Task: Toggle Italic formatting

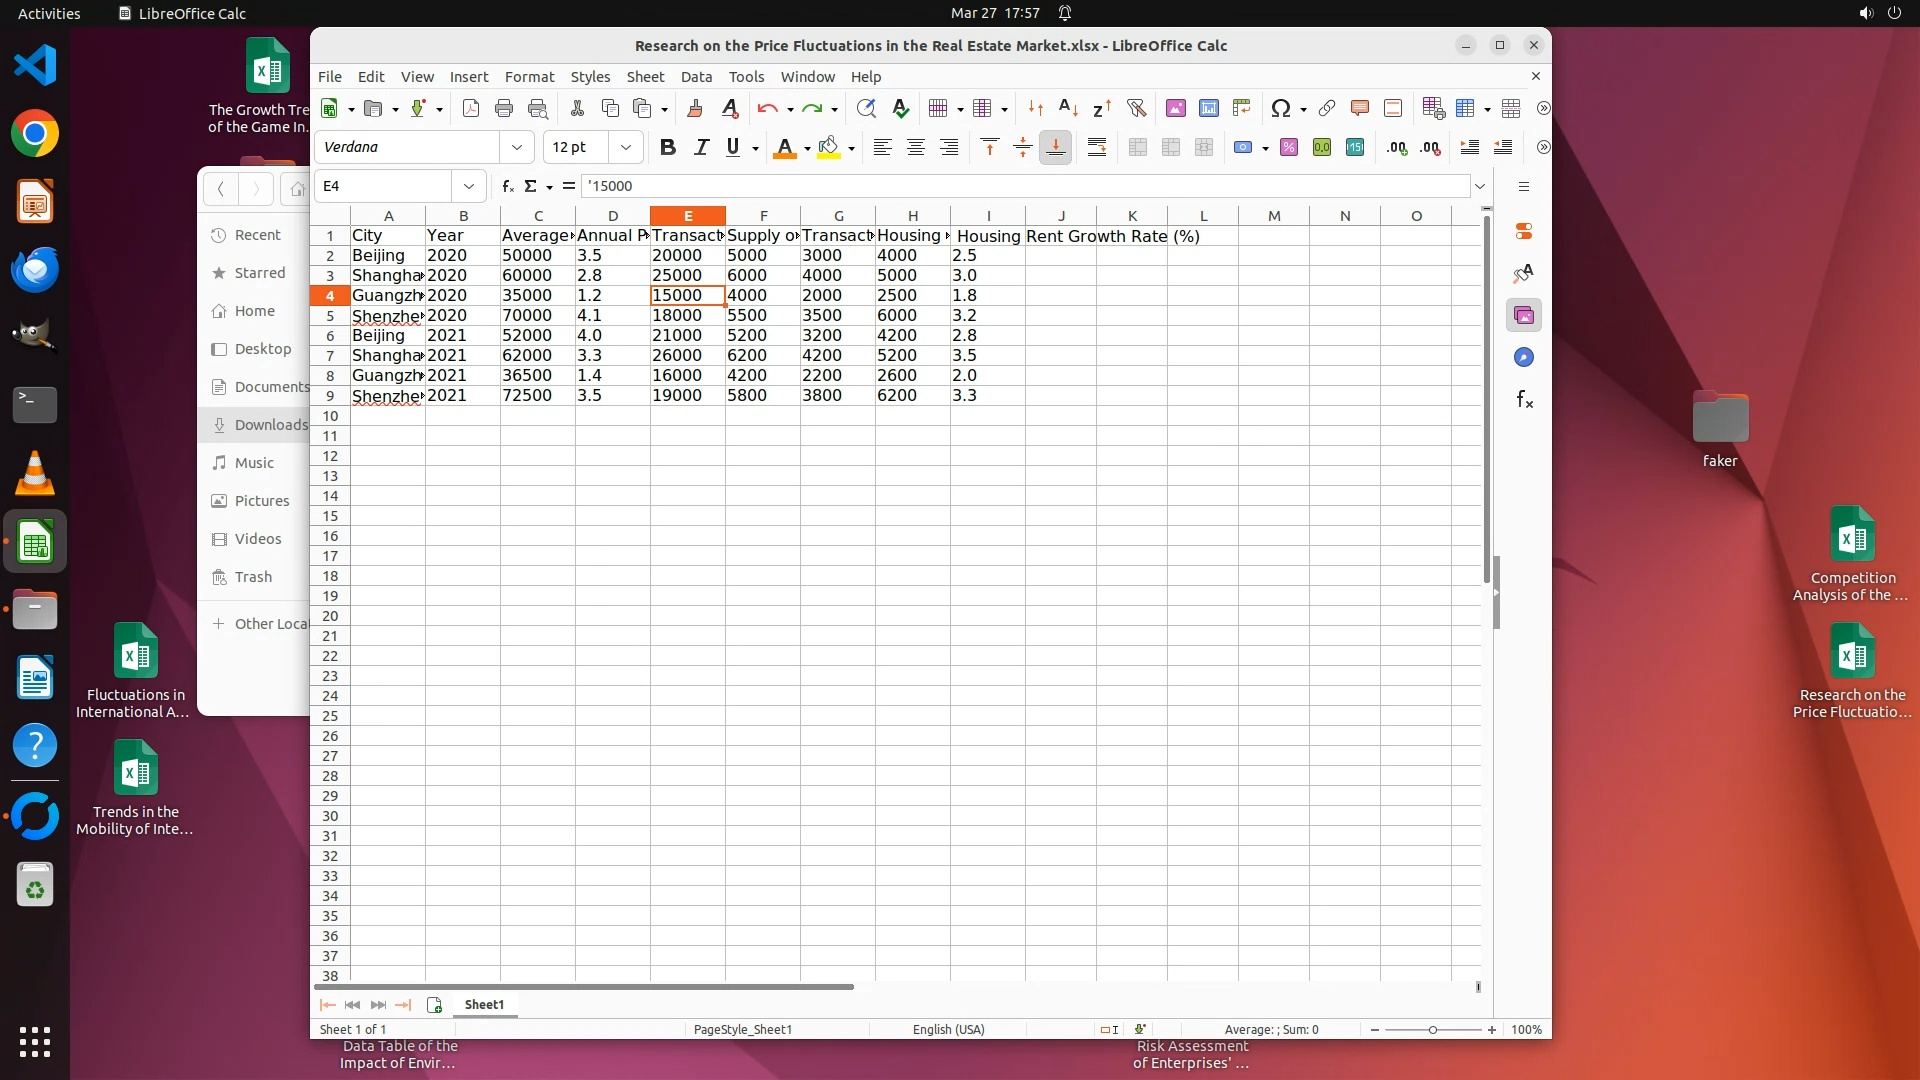Action: [x=701, y=147]
